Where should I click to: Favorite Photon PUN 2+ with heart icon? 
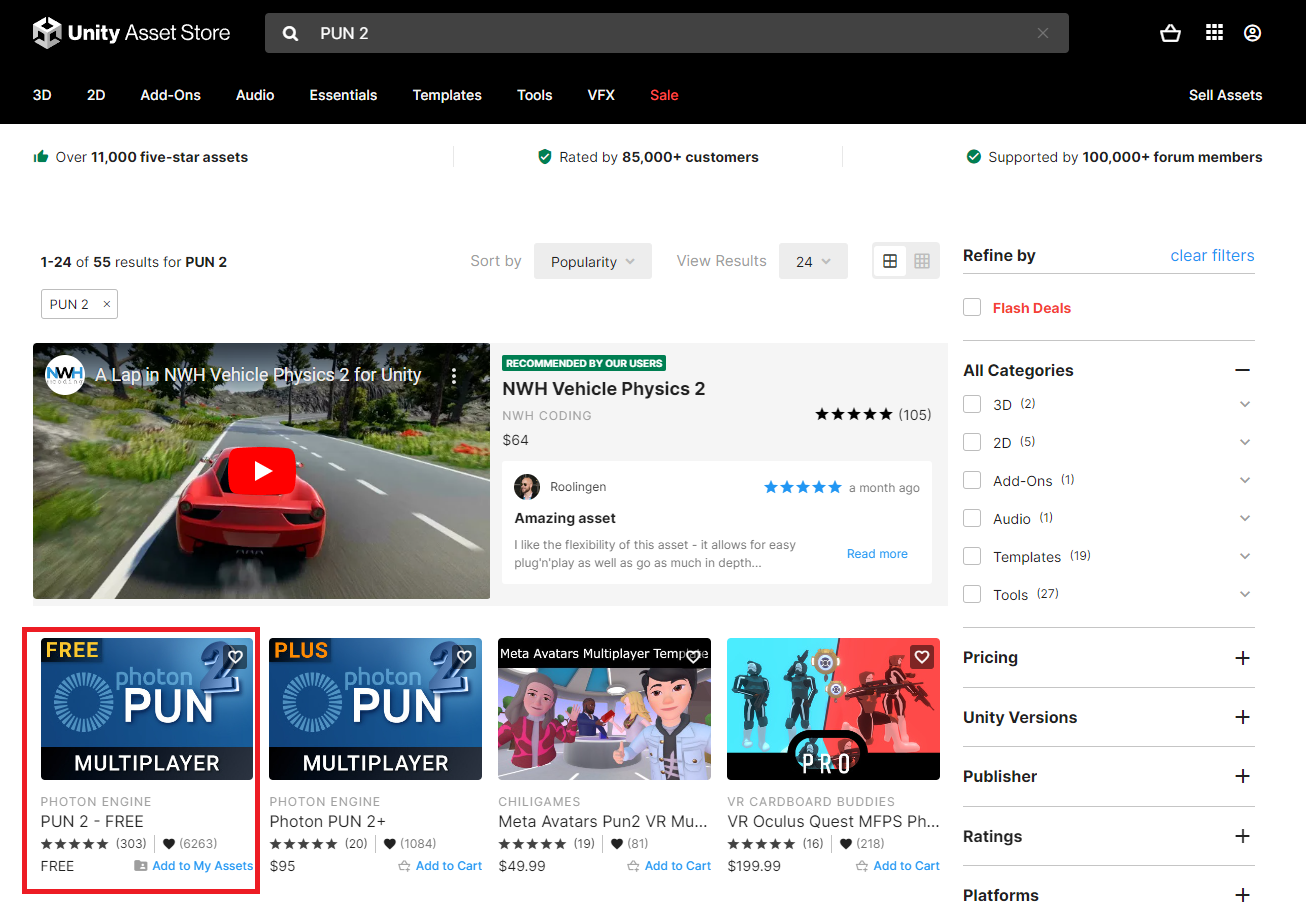pos(464,657)
